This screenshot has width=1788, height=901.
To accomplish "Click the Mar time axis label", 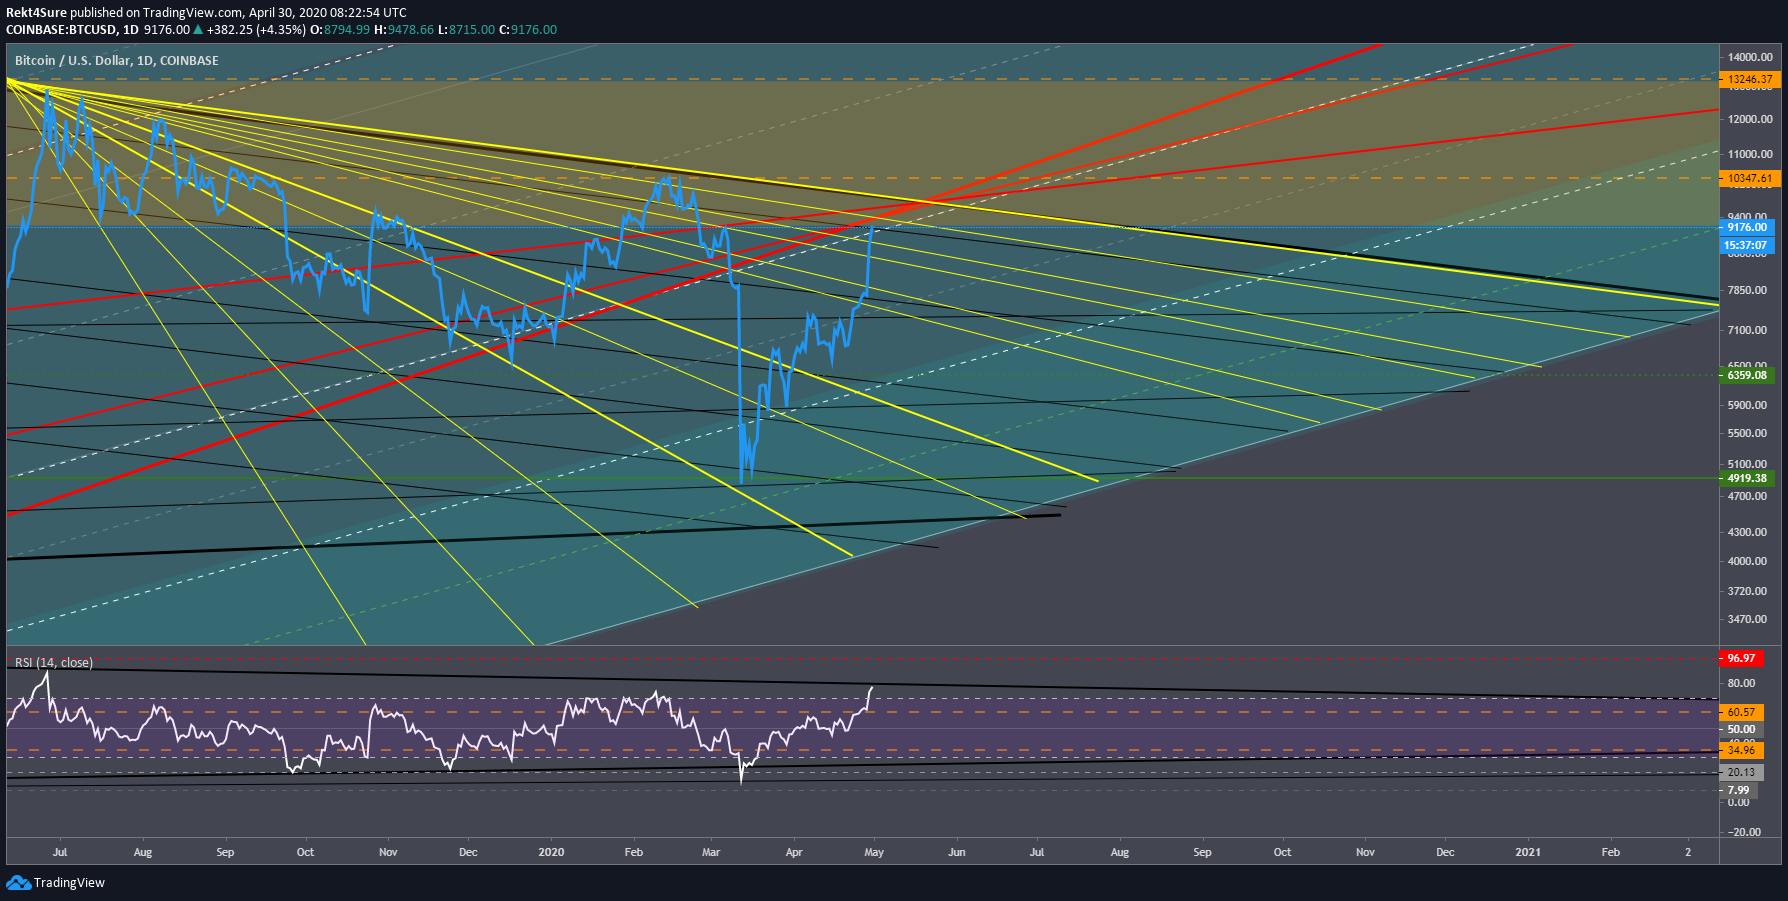I will pos(711,852).
